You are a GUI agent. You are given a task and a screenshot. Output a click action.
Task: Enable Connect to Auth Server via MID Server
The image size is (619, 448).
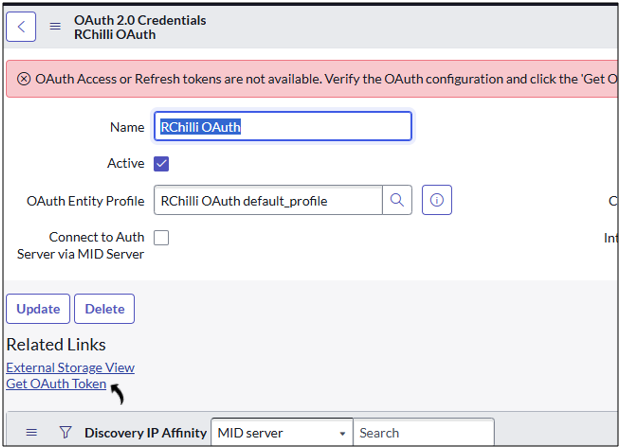(x=161, y=238)
